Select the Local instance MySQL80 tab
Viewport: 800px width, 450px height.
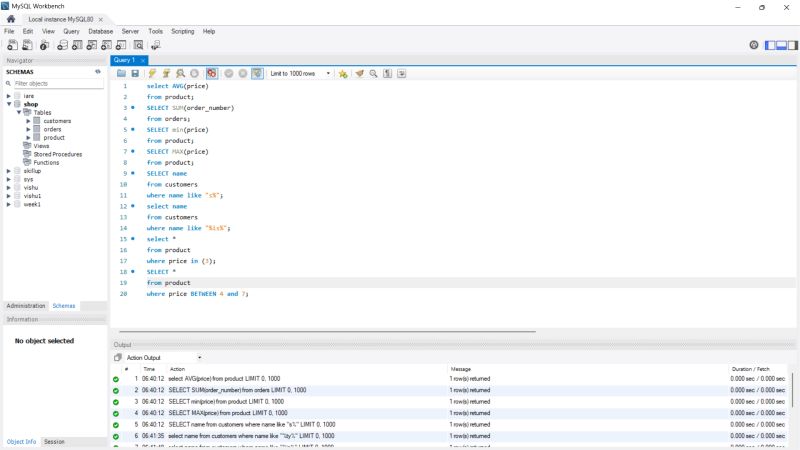coord(61,19)
